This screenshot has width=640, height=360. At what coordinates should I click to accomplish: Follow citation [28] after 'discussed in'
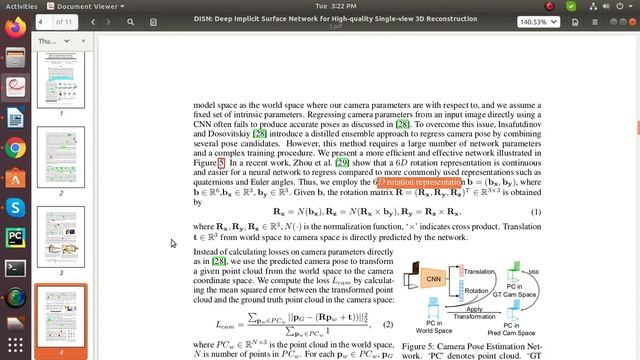[402, 124]
